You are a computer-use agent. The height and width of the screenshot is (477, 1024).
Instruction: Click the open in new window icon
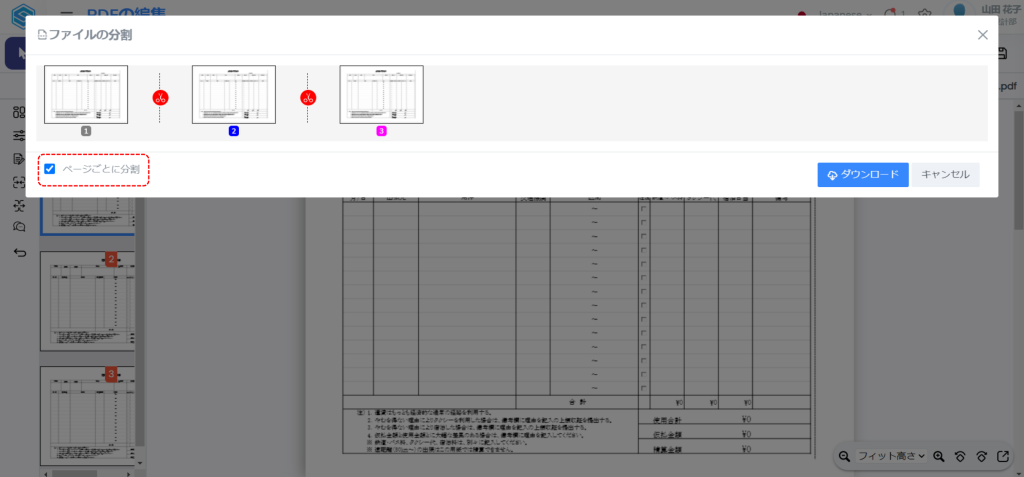click(x=1002, y=456)
